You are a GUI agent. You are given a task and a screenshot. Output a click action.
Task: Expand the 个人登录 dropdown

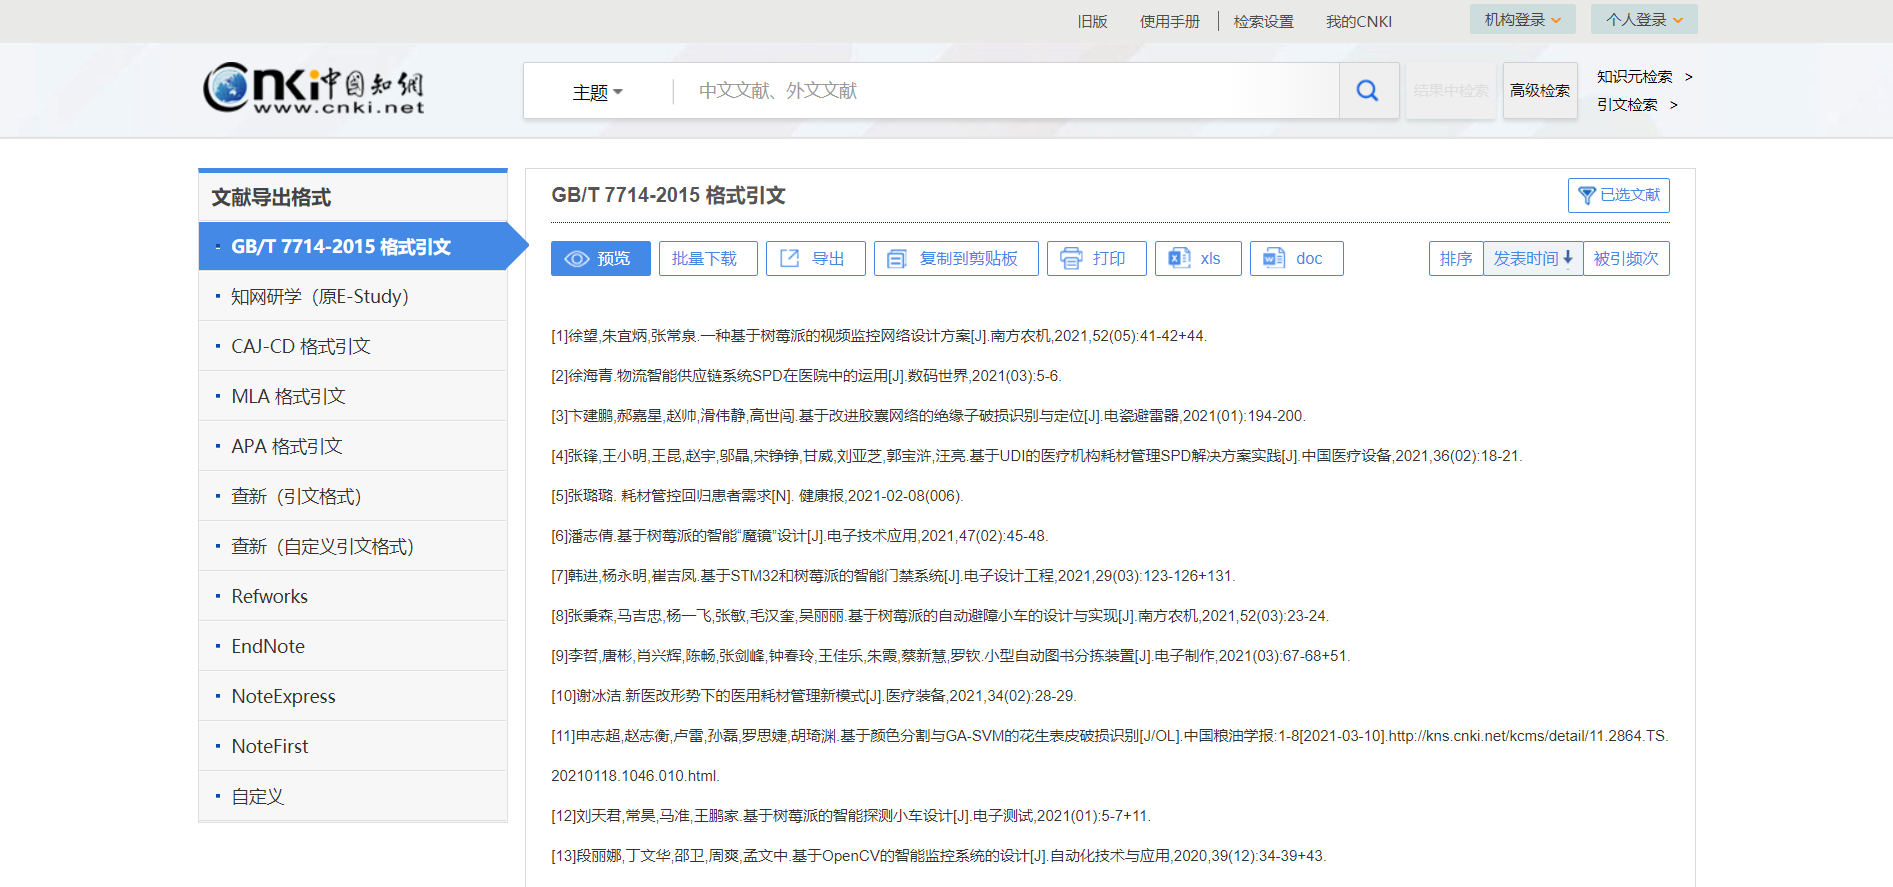coord(1644,19)
